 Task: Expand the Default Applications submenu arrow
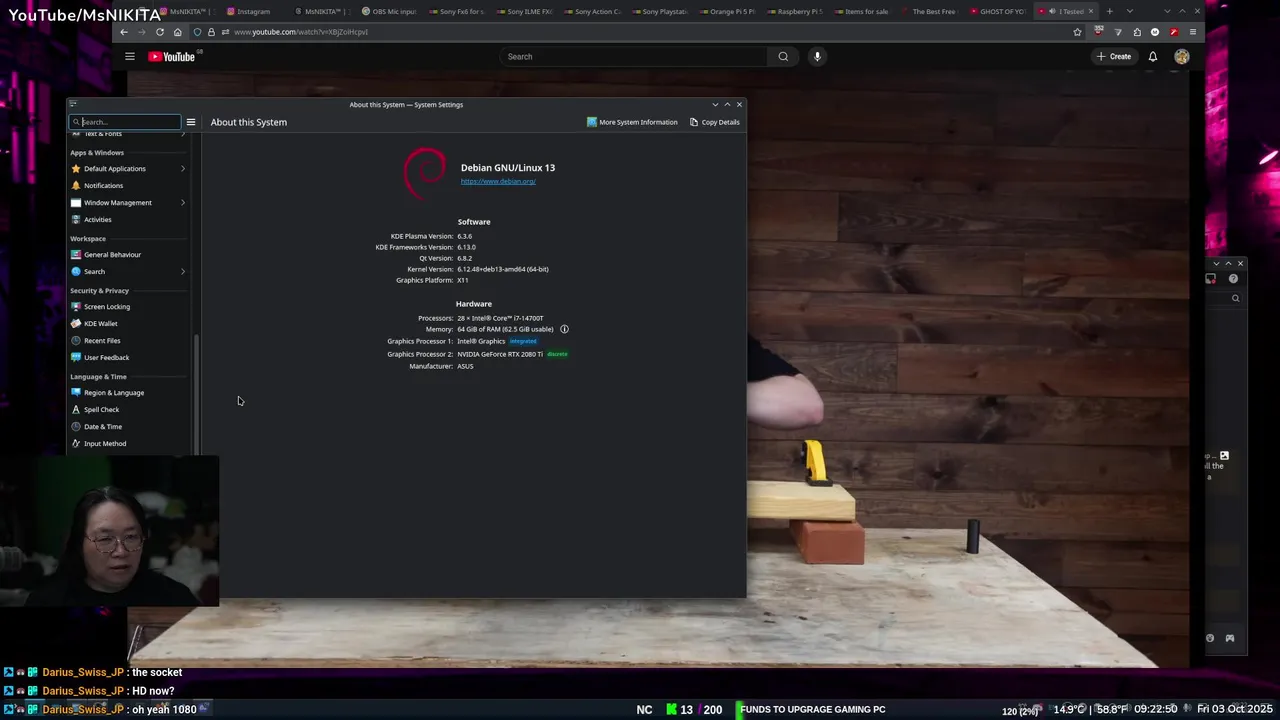[x=183, y=169]
